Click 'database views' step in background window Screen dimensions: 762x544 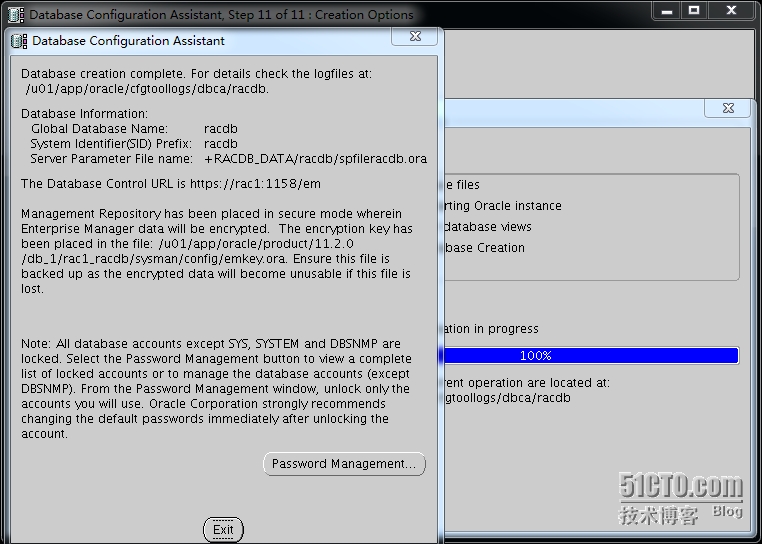(488, 227)
